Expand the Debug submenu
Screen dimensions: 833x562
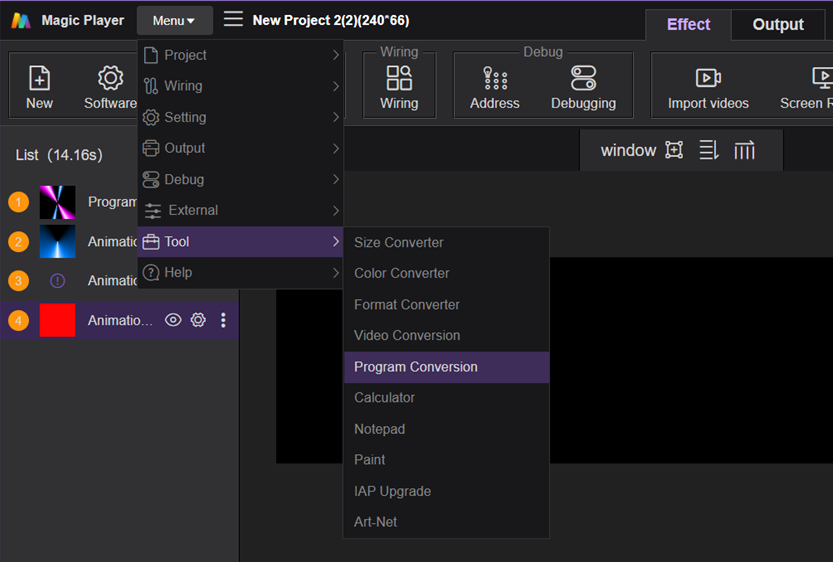(x=241, y=180)
